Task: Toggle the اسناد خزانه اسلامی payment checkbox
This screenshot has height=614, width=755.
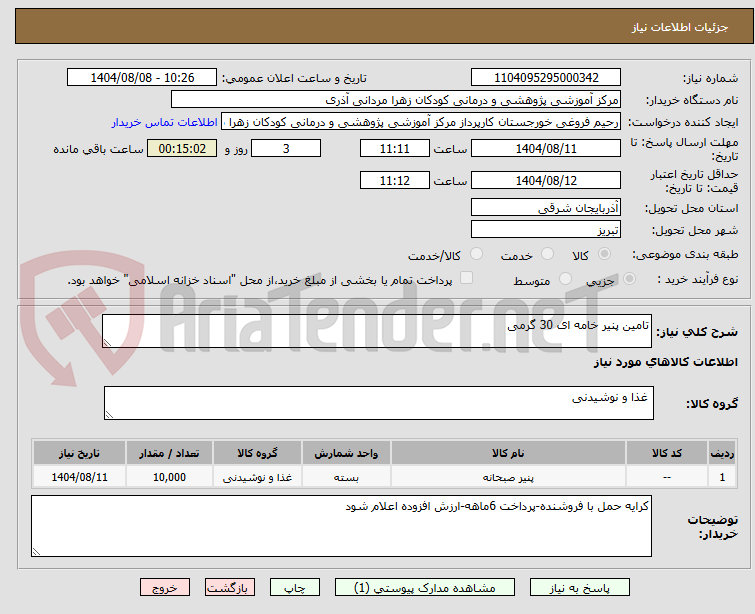Action: point(466,278)
